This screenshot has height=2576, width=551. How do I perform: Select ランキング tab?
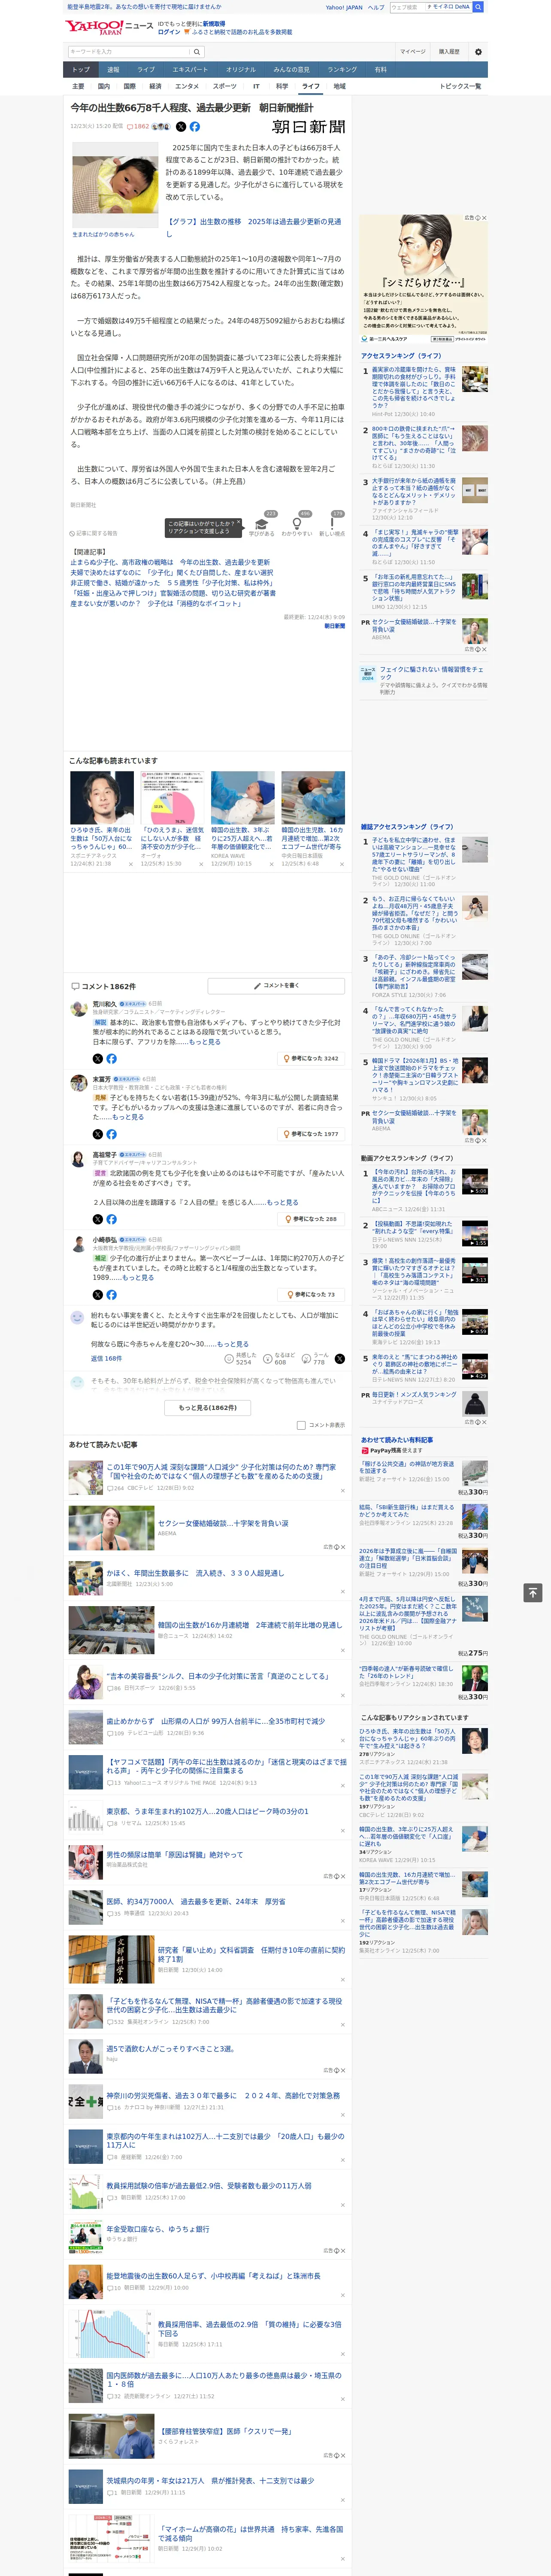(x=342, y=70)
